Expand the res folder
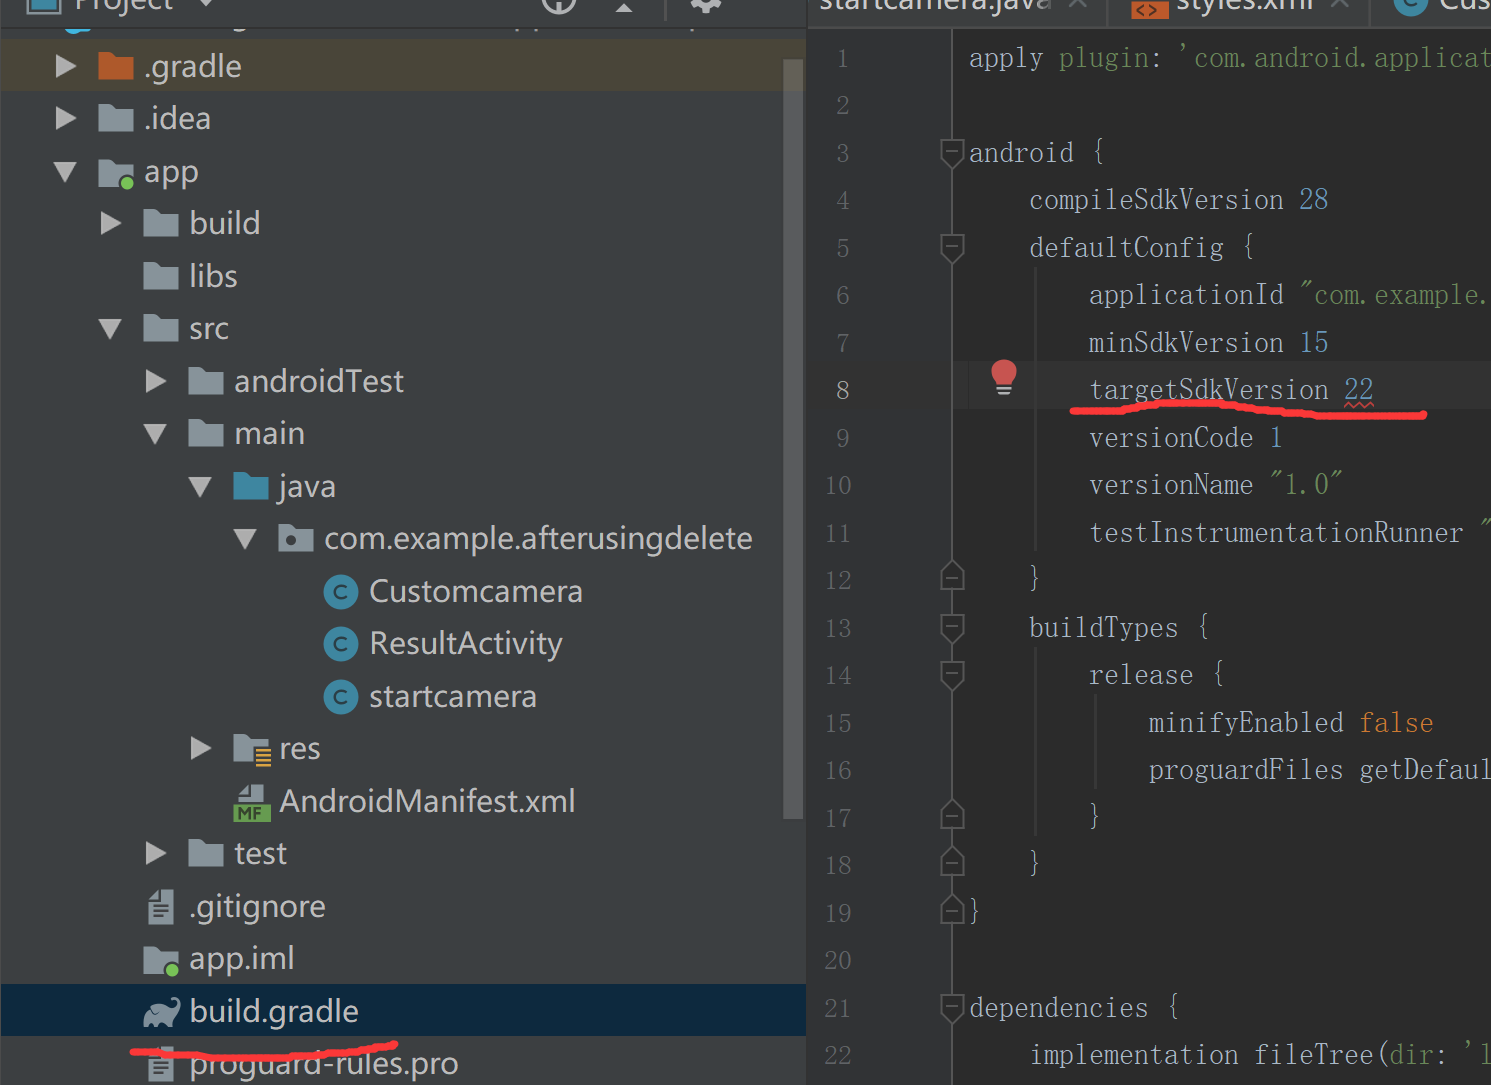Image resolution: width=1491 pixels, height=1085 pixels. click(200, 748)
